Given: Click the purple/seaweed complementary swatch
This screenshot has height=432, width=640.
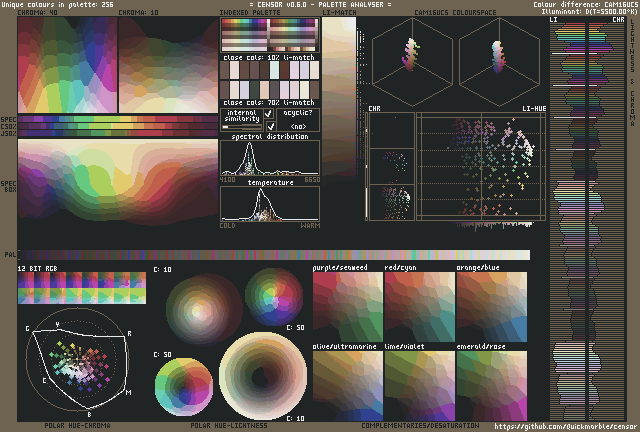Looking at the screenshot, I should point(348,306).
